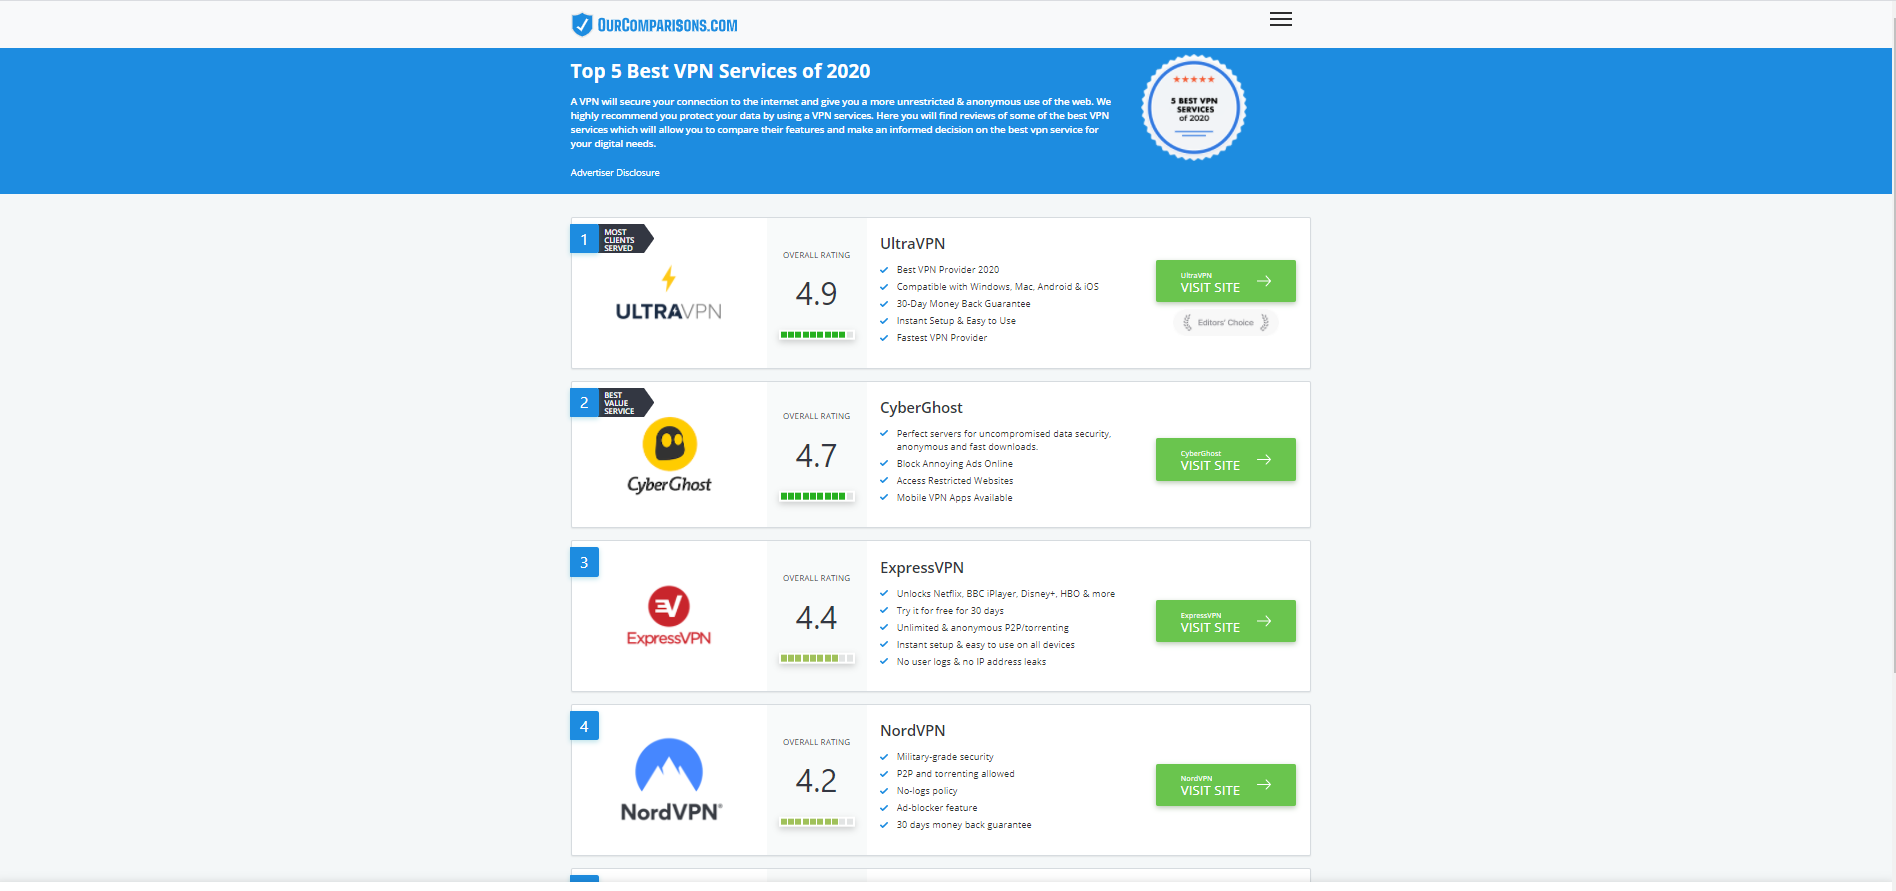This screenshot has height=891, width=1896.
Task: Click 'Top 5 Best VPN Services of 2020' heading
Action: 720,71
